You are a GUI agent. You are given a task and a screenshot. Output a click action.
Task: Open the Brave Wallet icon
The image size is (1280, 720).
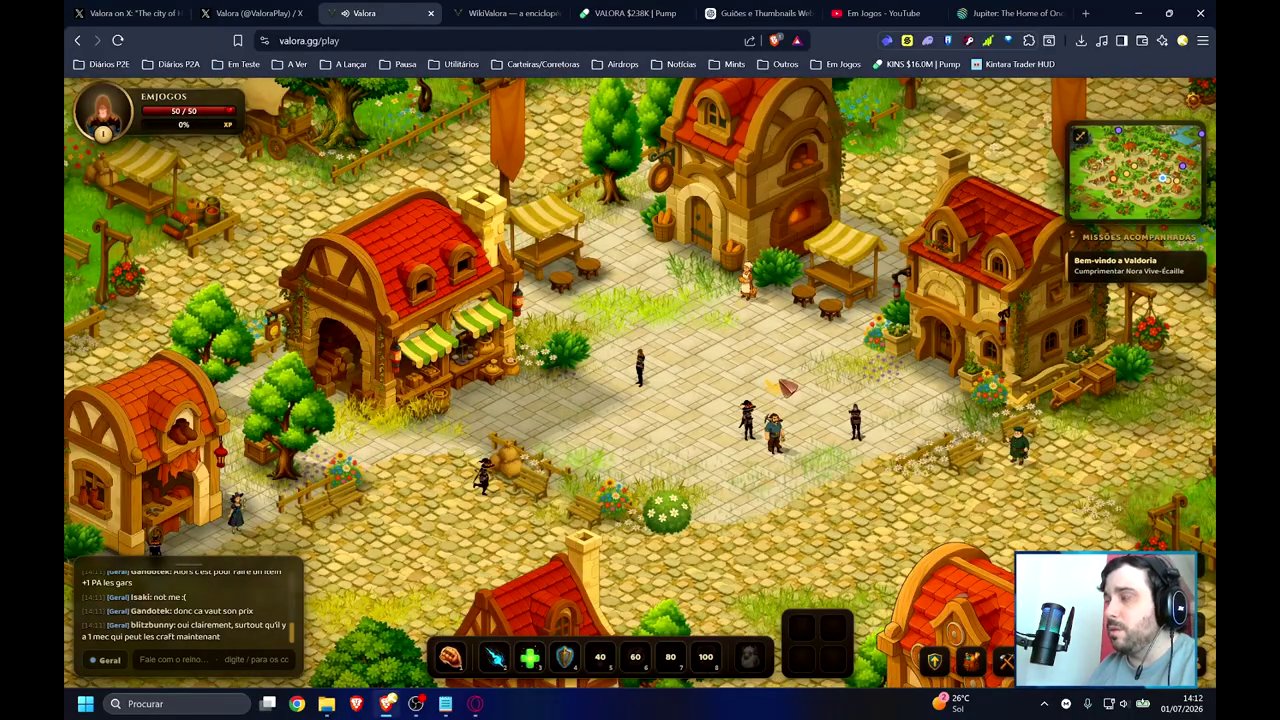click(x=1142, y=41)
